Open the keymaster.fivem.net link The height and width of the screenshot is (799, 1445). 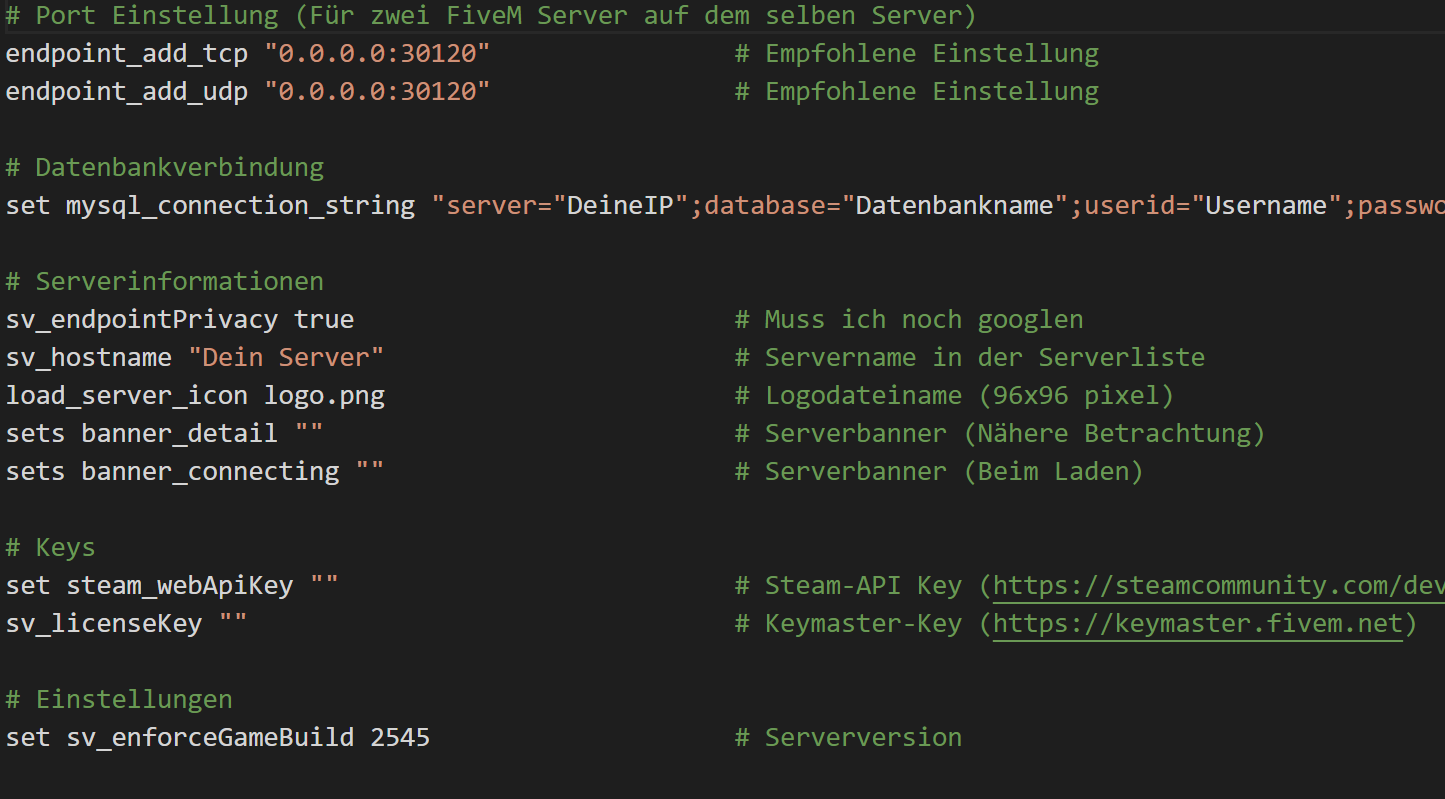pos(1198,624)
